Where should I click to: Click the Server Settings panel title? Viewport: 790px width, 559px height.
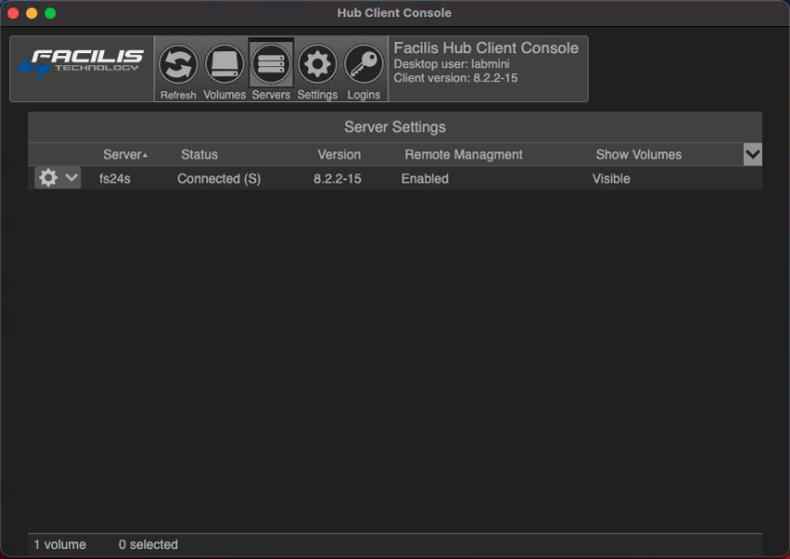pyautogui.click(x=395, y=127)
